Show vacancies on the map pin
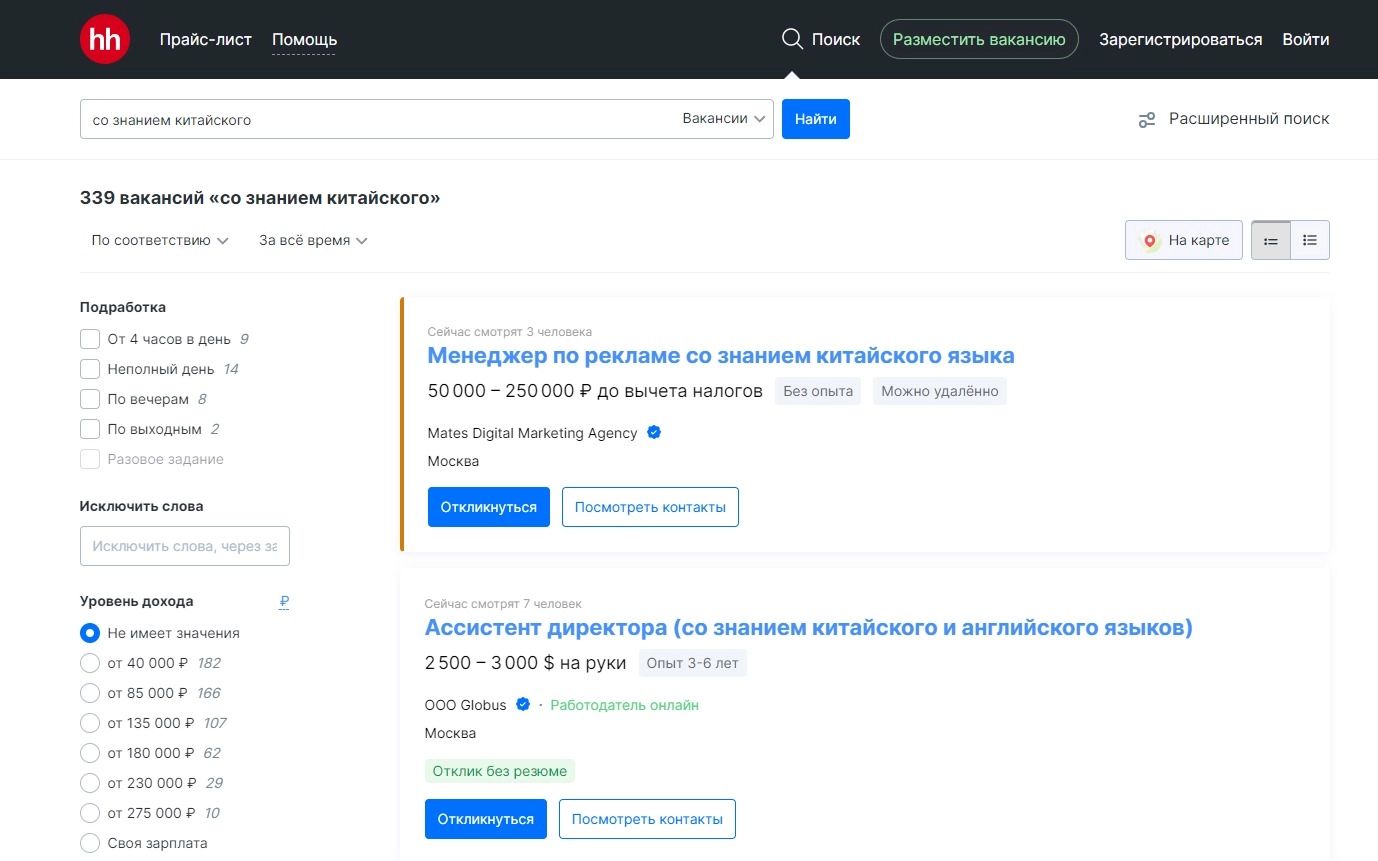The width and height of the screenshot is (1378, 861). [1150, 240]
